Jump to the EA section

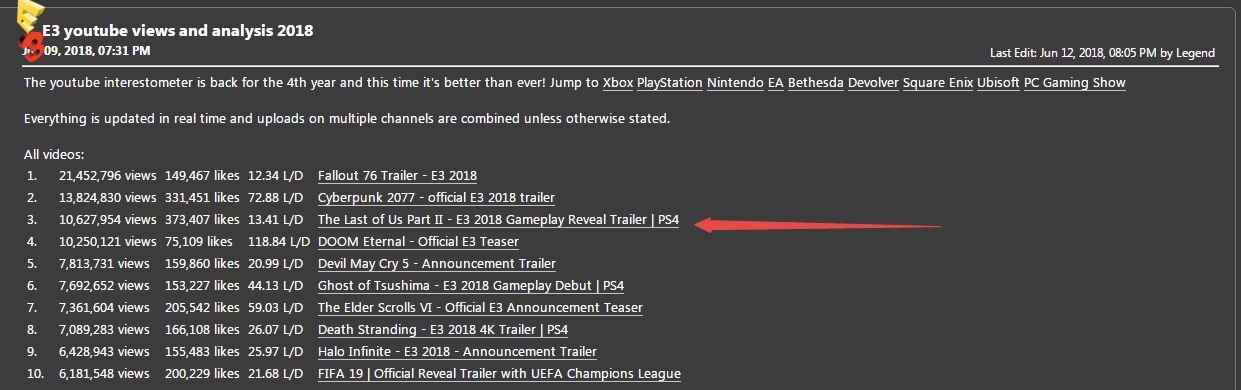[775, 83]
